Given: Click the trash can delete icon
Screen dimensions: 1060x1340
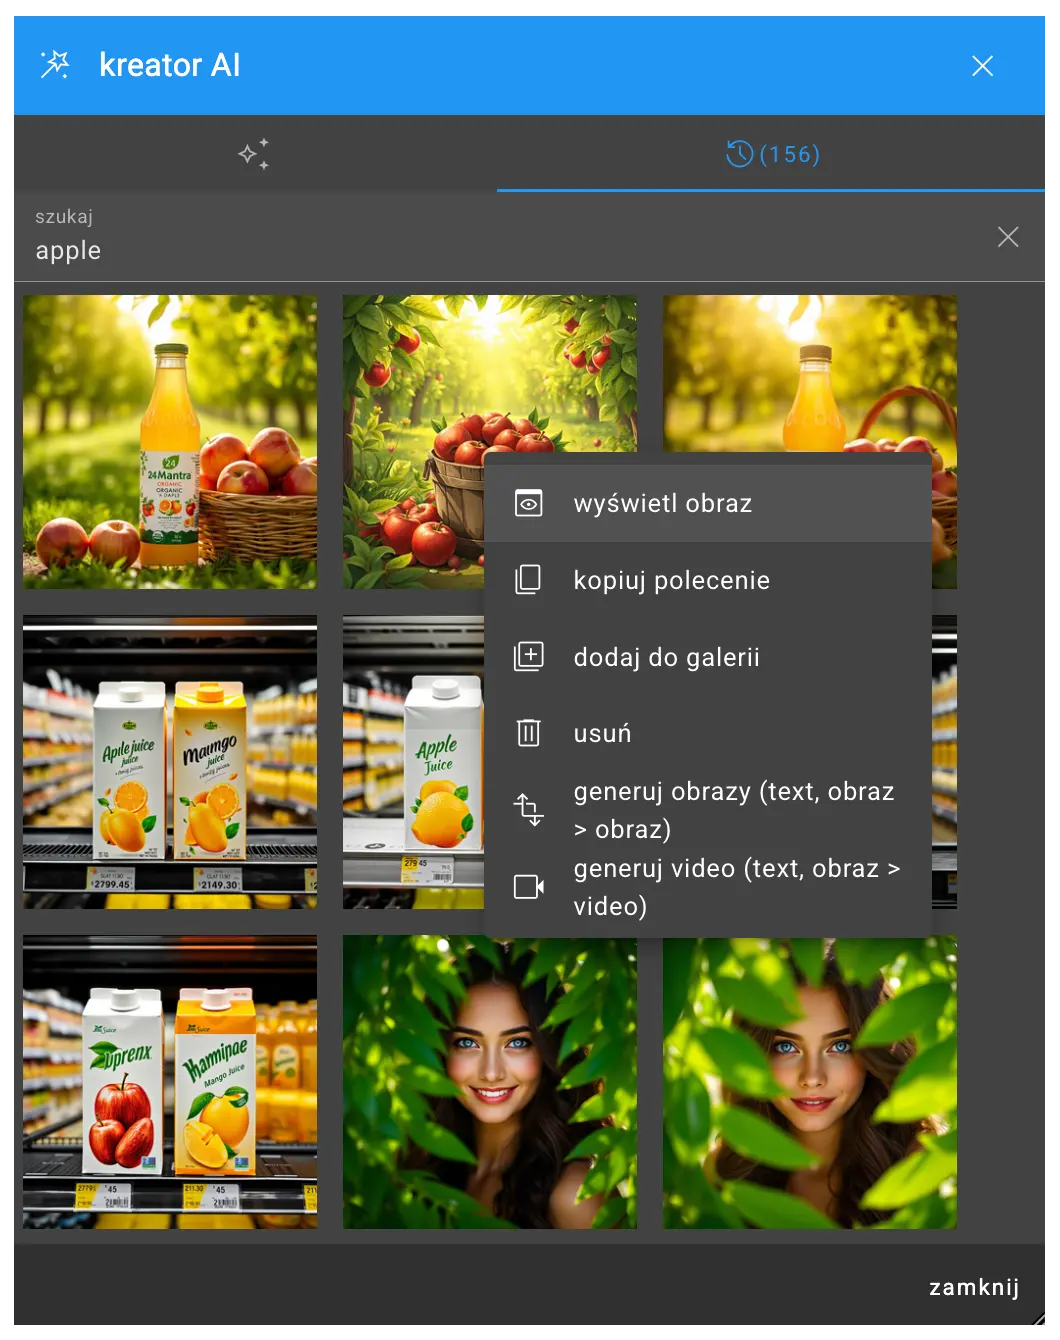Looking at the screenshot, I should (528, 733).
